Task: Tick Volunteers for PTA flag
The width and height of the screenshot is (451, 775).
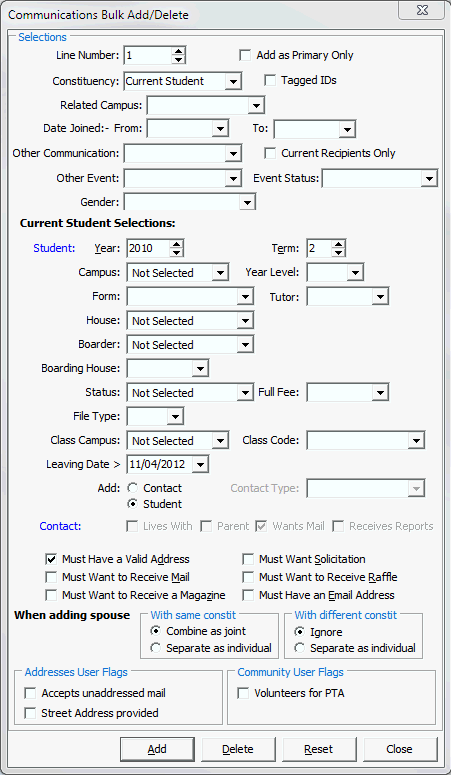Action: (243, 693)
